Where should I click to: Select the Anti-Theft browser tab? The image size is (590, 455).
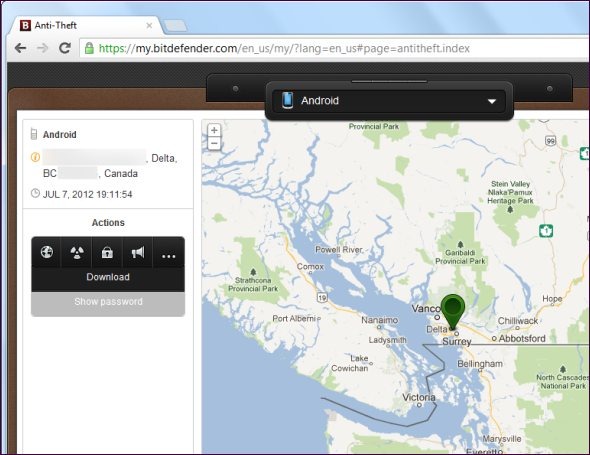86,25
